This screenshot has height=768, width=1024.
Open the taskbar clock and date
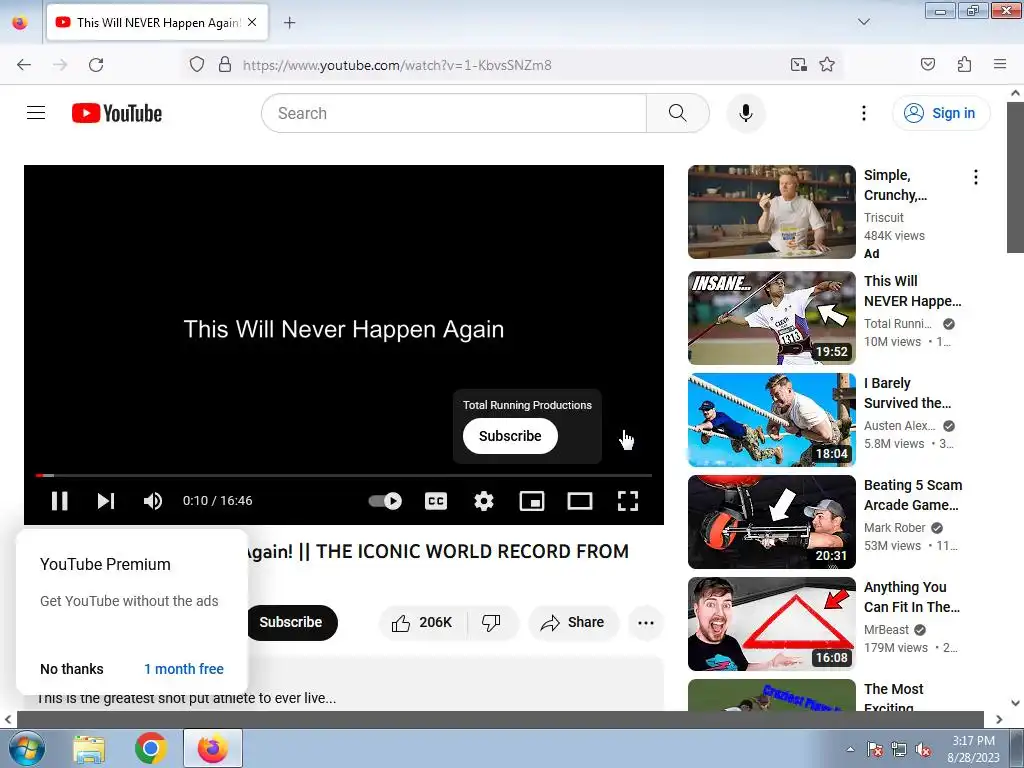[973, 749]
